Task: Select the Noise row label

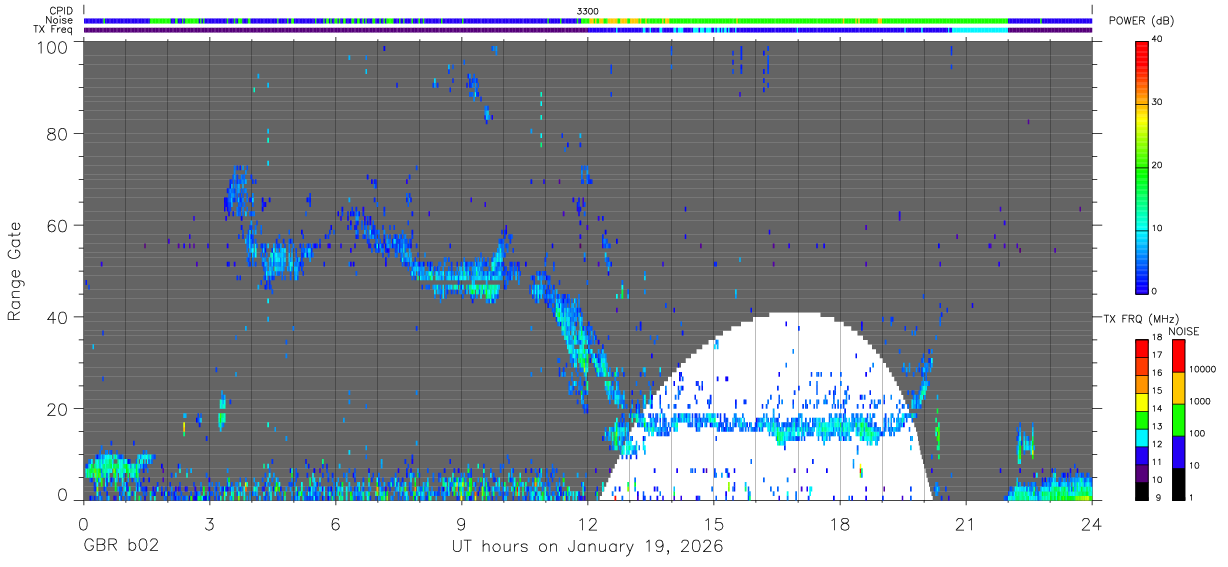Action: click(x=60, y=20)
